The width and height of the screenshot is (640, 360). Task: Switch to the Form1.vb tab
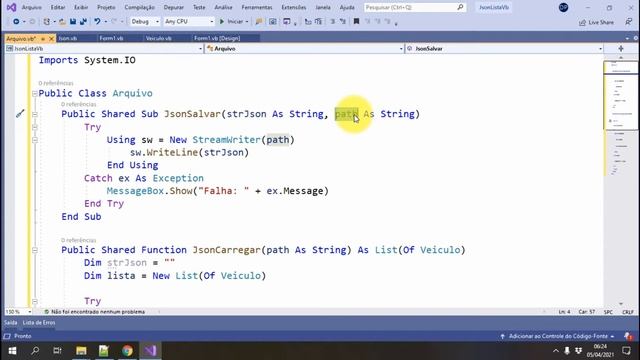pyautogui.click(x=111, y=38)
